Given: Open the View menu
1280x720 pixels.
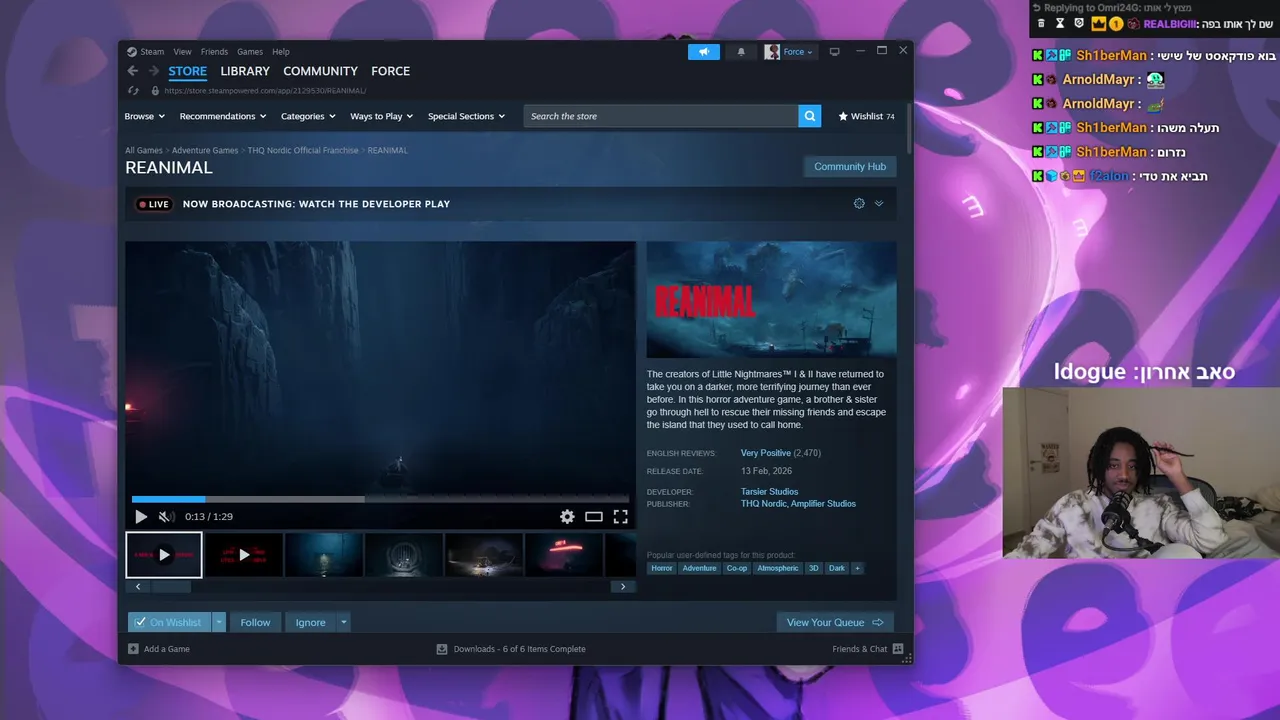Looking at the screenshot, I should (182, 52).
